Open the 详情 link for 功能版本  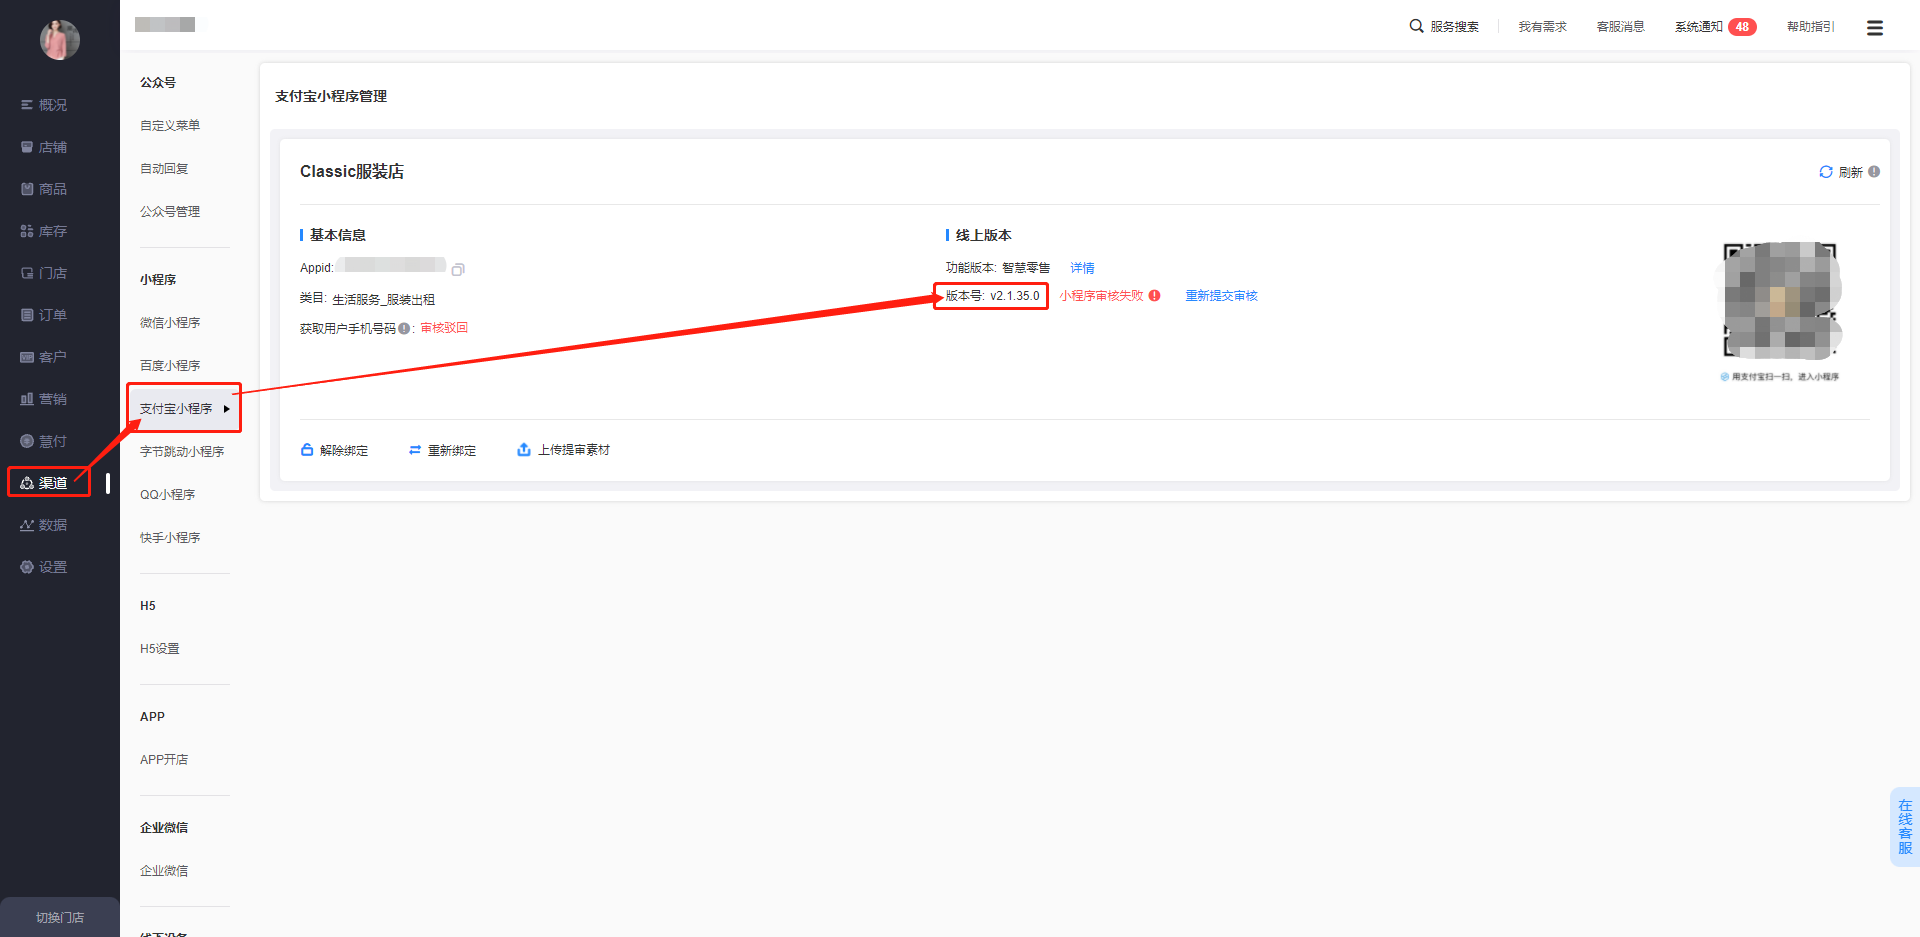point(1082,268)
